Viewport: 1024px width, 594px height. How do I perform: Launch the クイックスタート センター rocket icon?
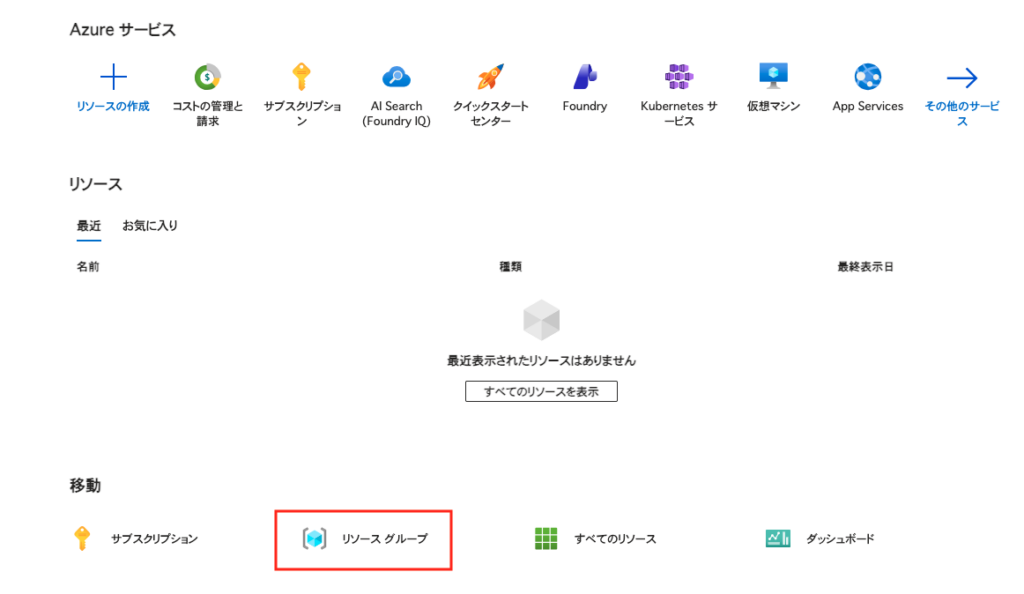point(490,77)
